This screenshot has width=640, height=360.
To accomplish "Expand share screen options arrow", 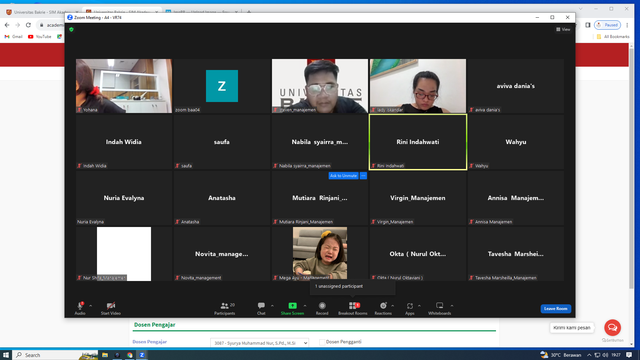I will pyautogui.click(x=305, y=306).
